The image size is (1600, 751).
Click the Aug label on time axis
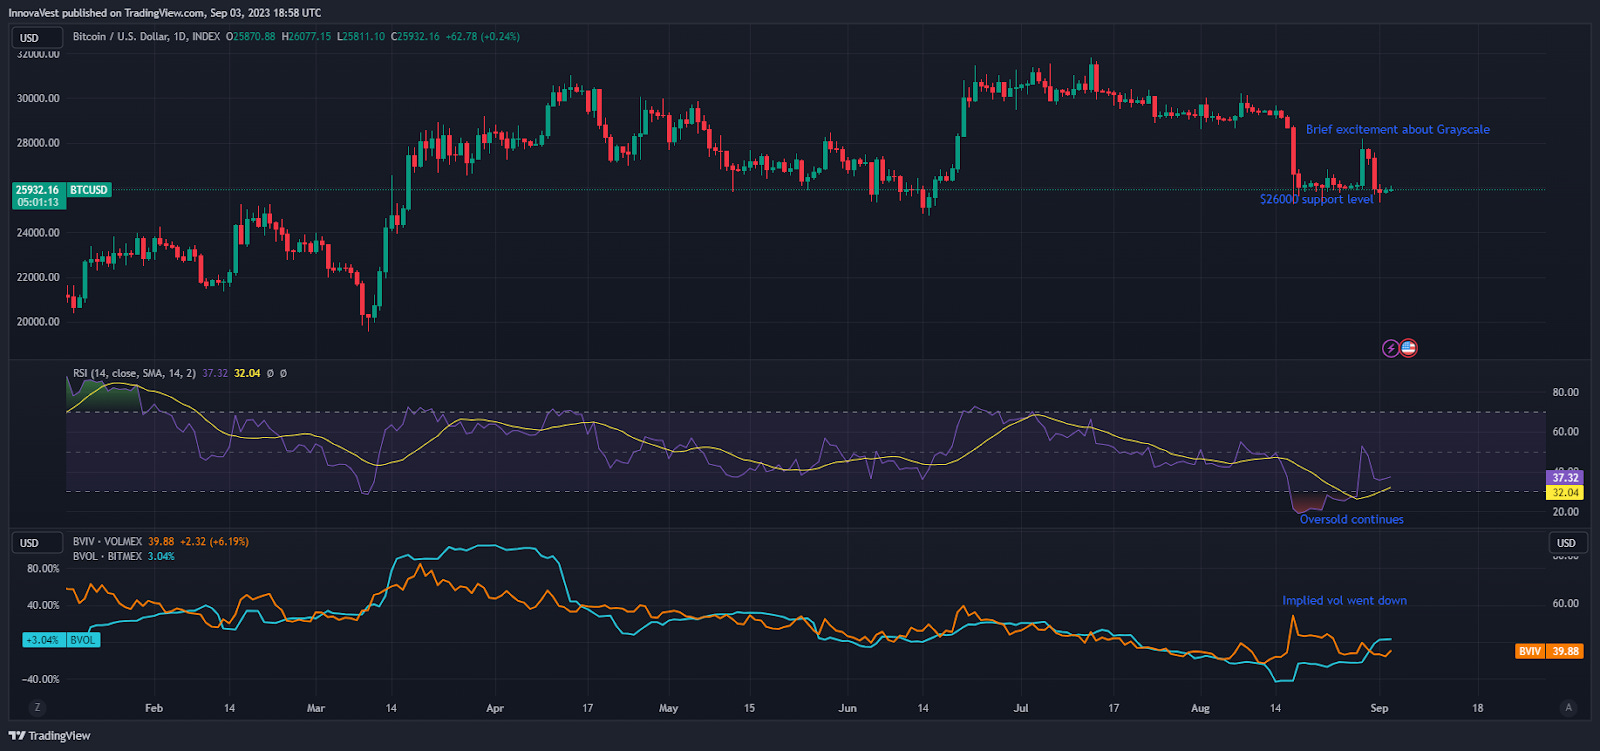tap(1200, 708)
